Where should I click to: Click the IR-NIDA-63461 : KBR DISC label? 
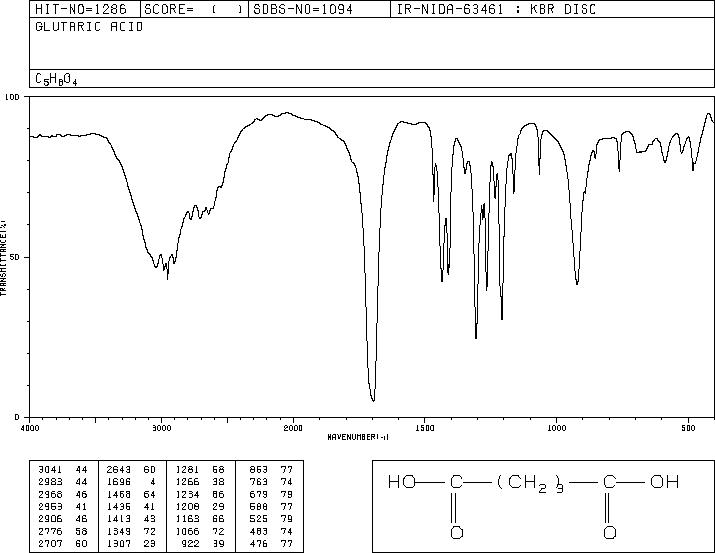496,9
